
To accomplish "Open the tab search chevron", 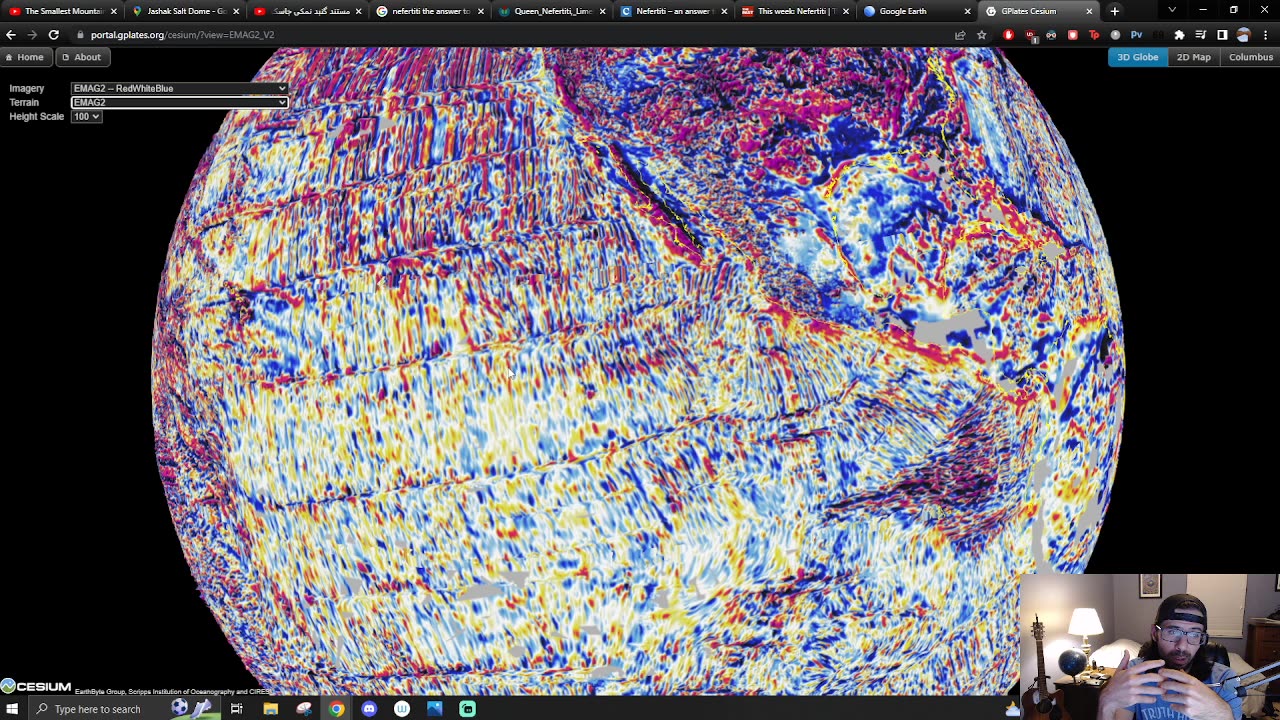I will (x=1172, y=11).
